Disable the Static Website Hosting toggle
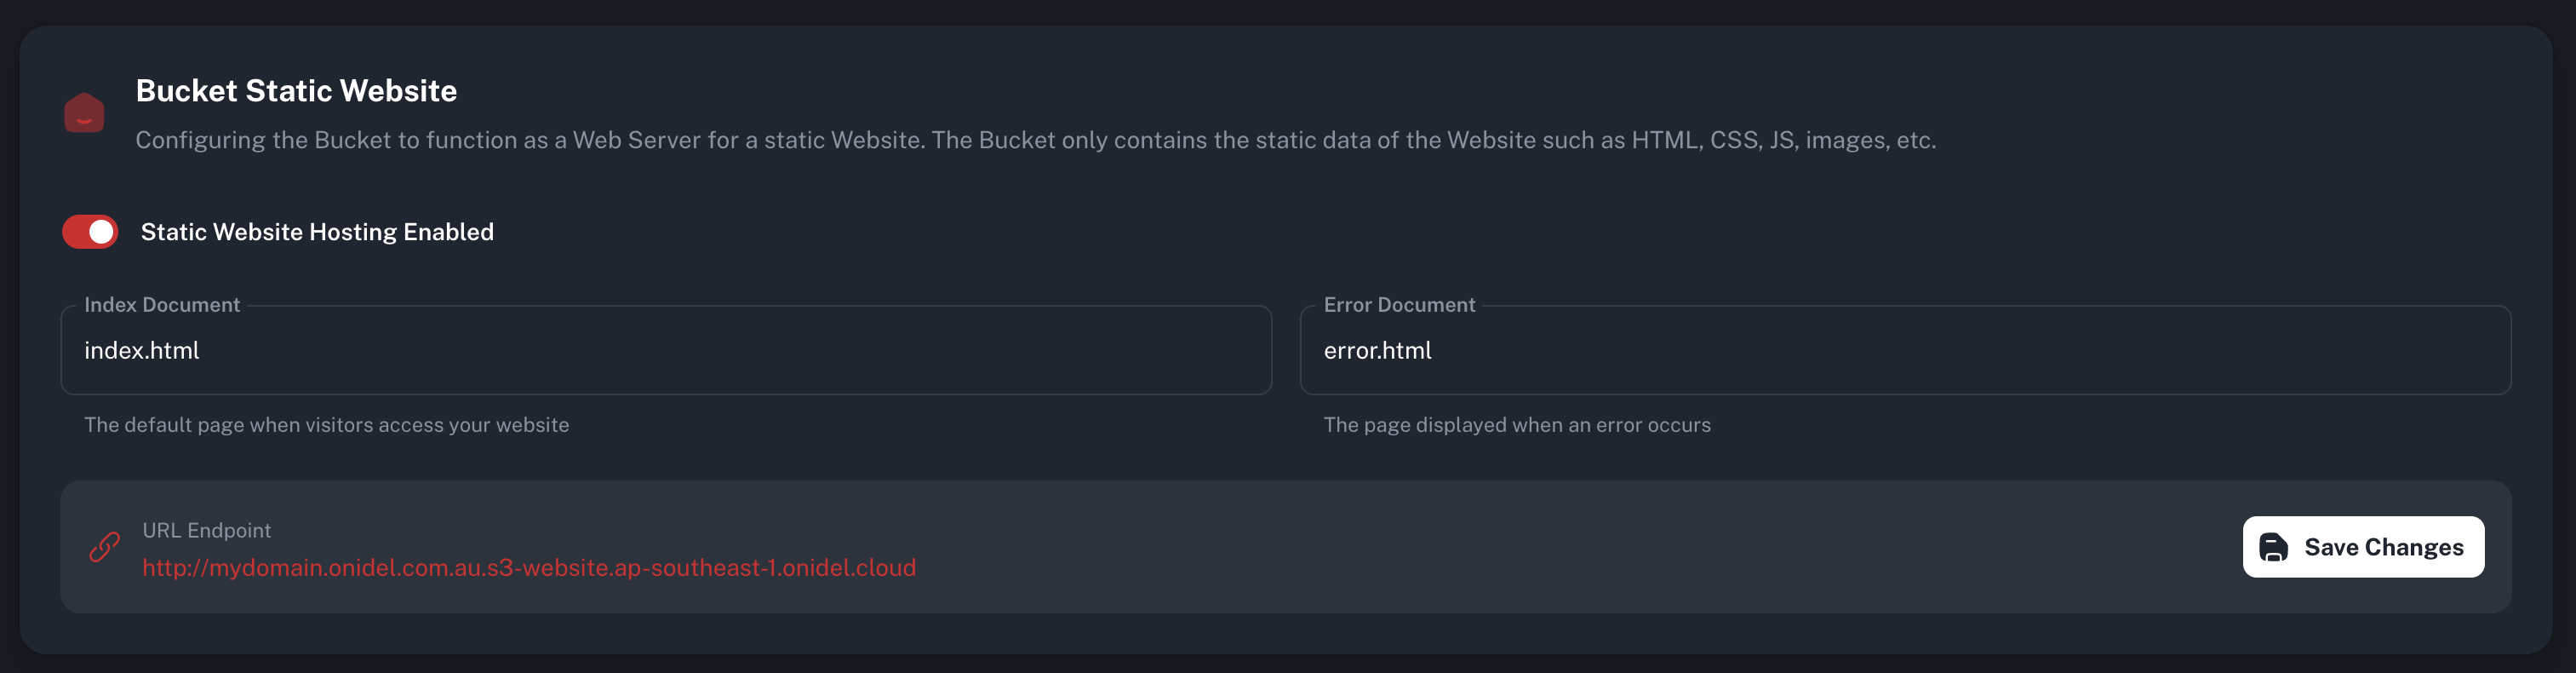This screenshot has height=673, width=2576. tap(90, 232)
